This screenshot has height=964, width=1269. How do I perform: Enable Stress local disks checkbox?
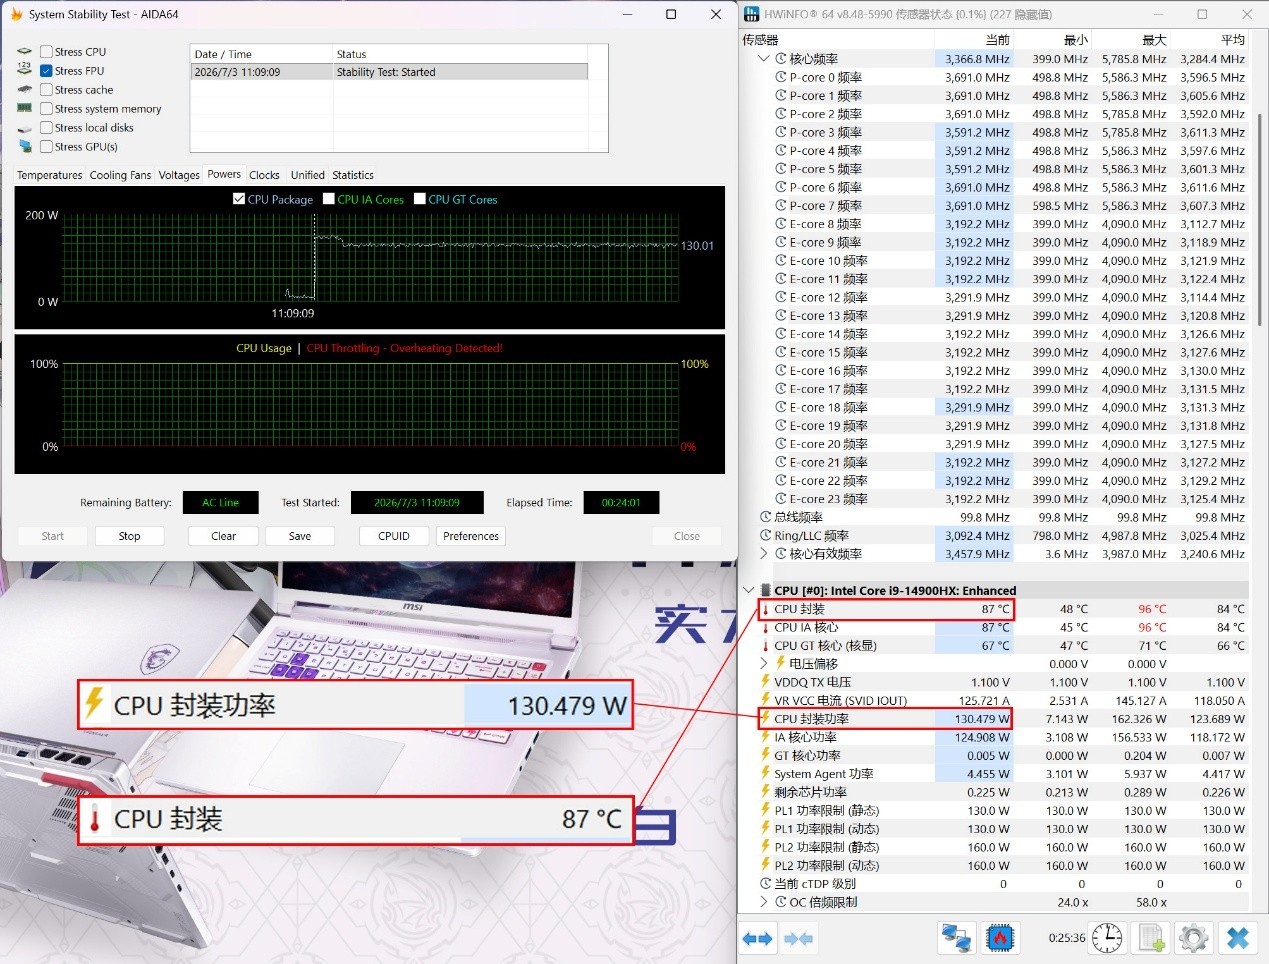(x=46, y=127)
